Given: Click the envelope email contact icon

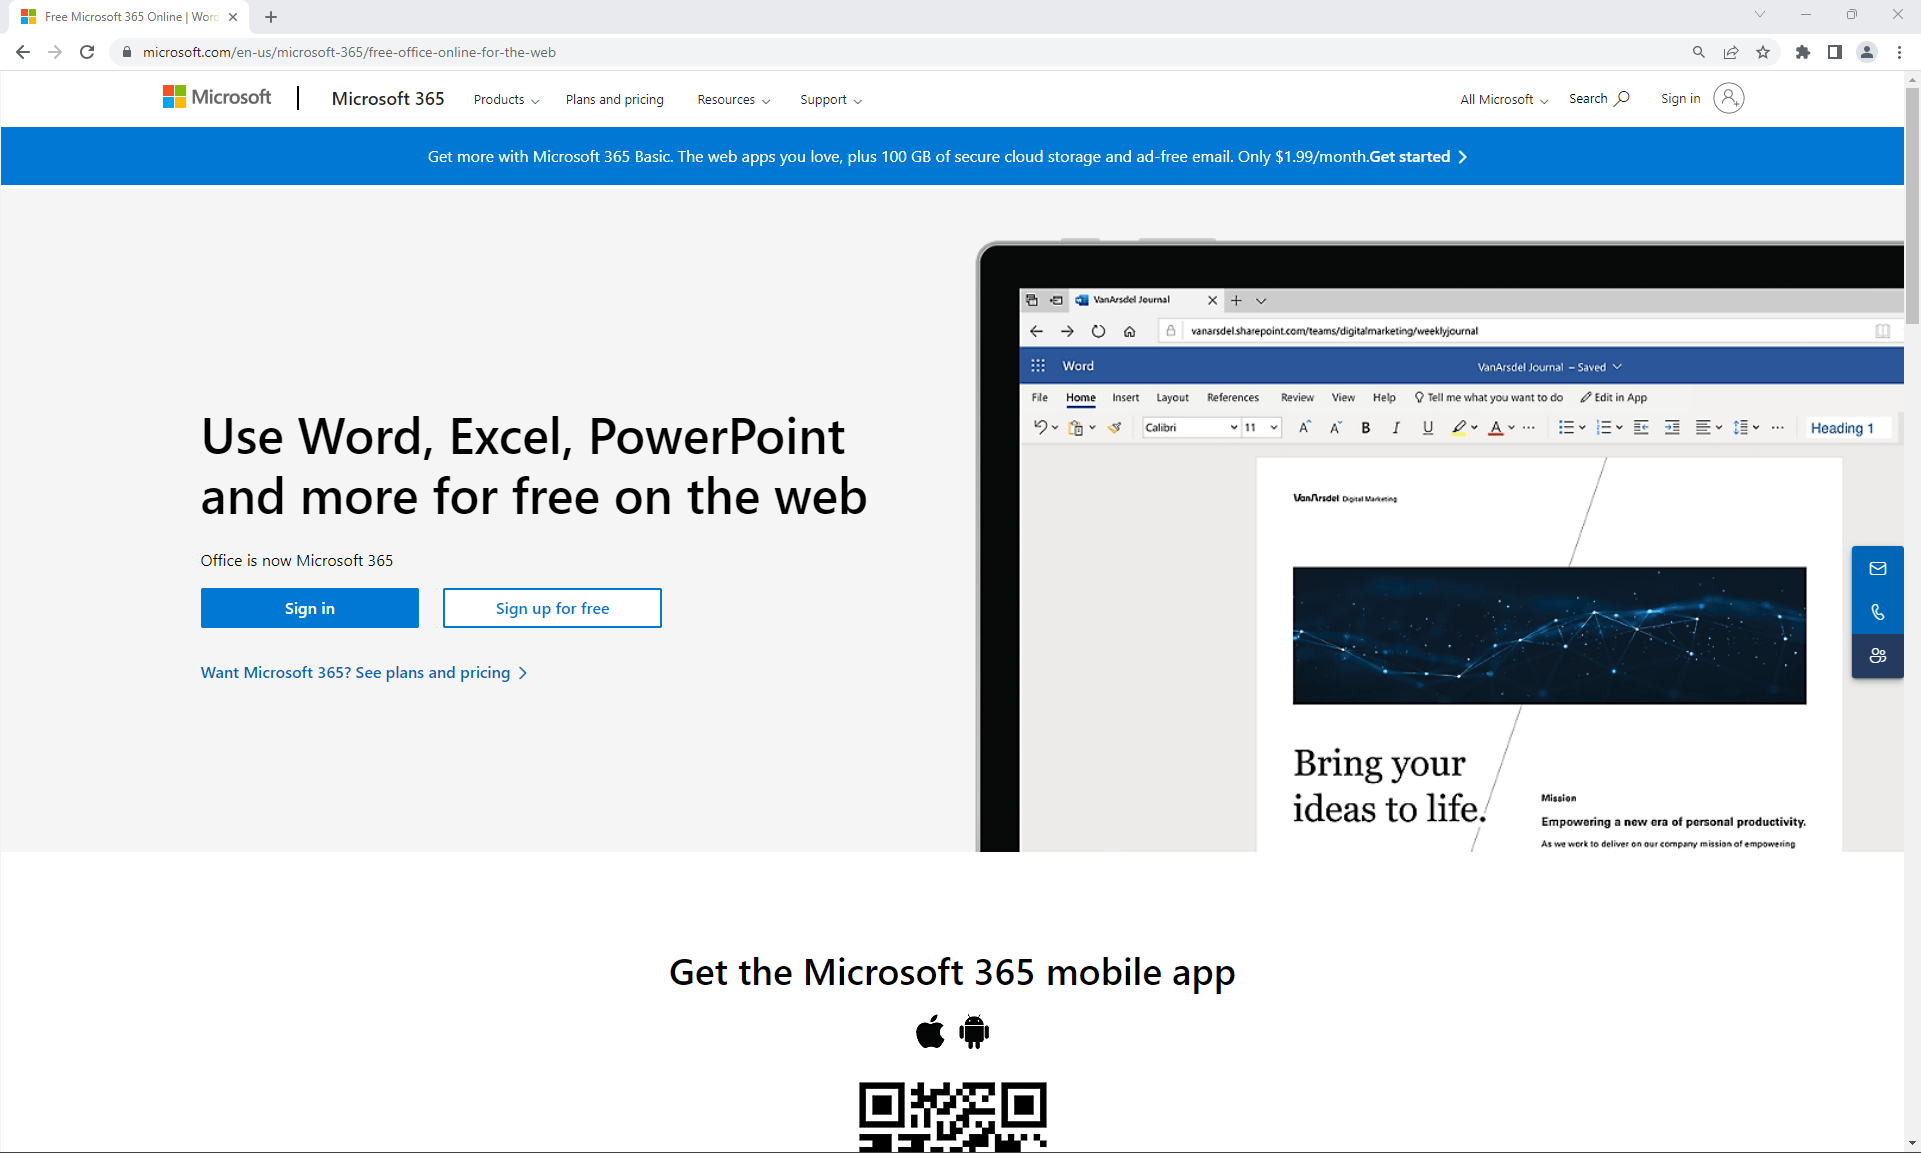Looking at the screenshot, I should [1877, 568].
